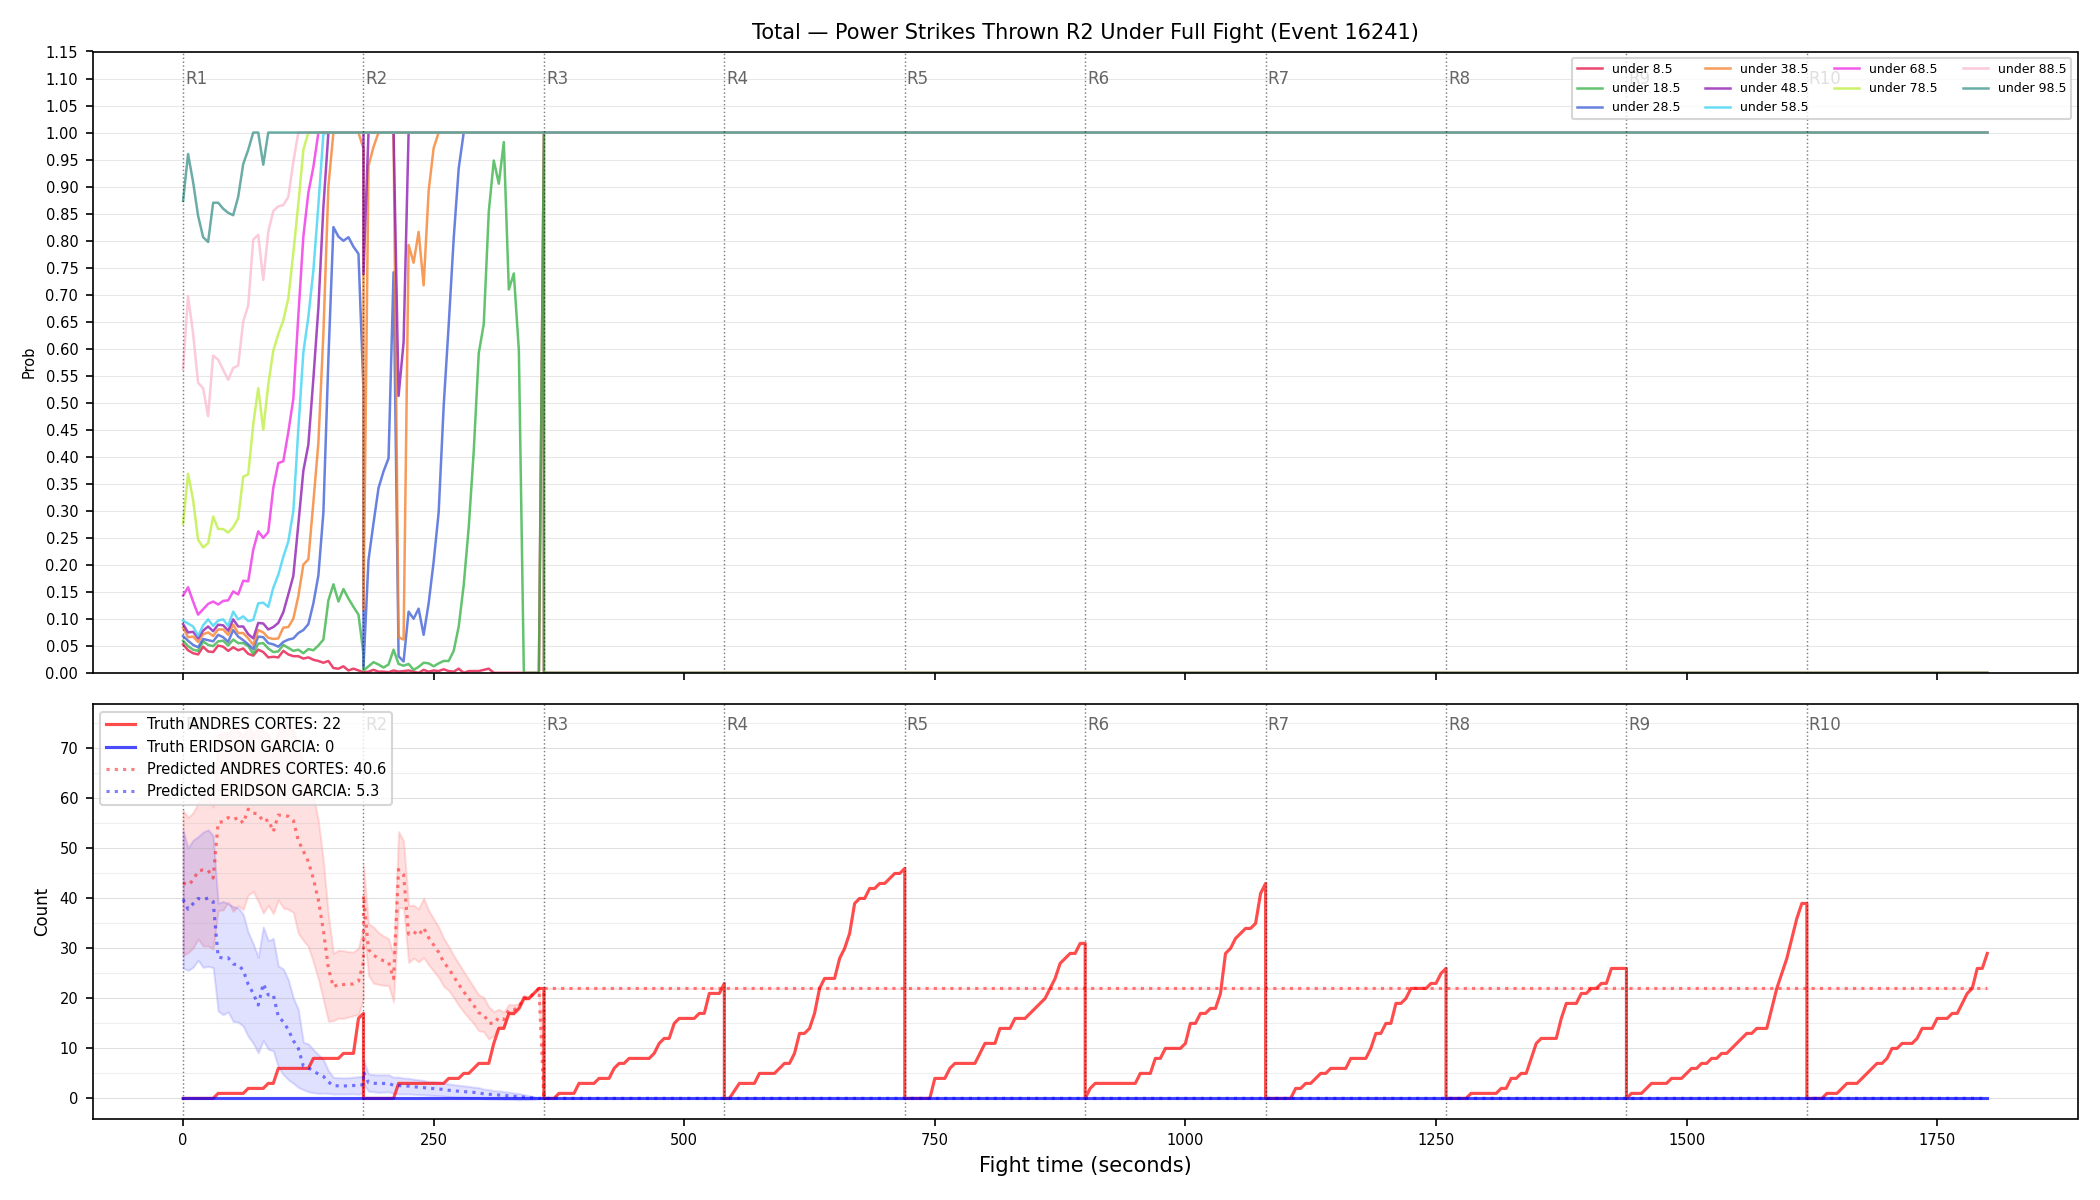Click the R7 marker in the Prob chart

coord(1278,78)
